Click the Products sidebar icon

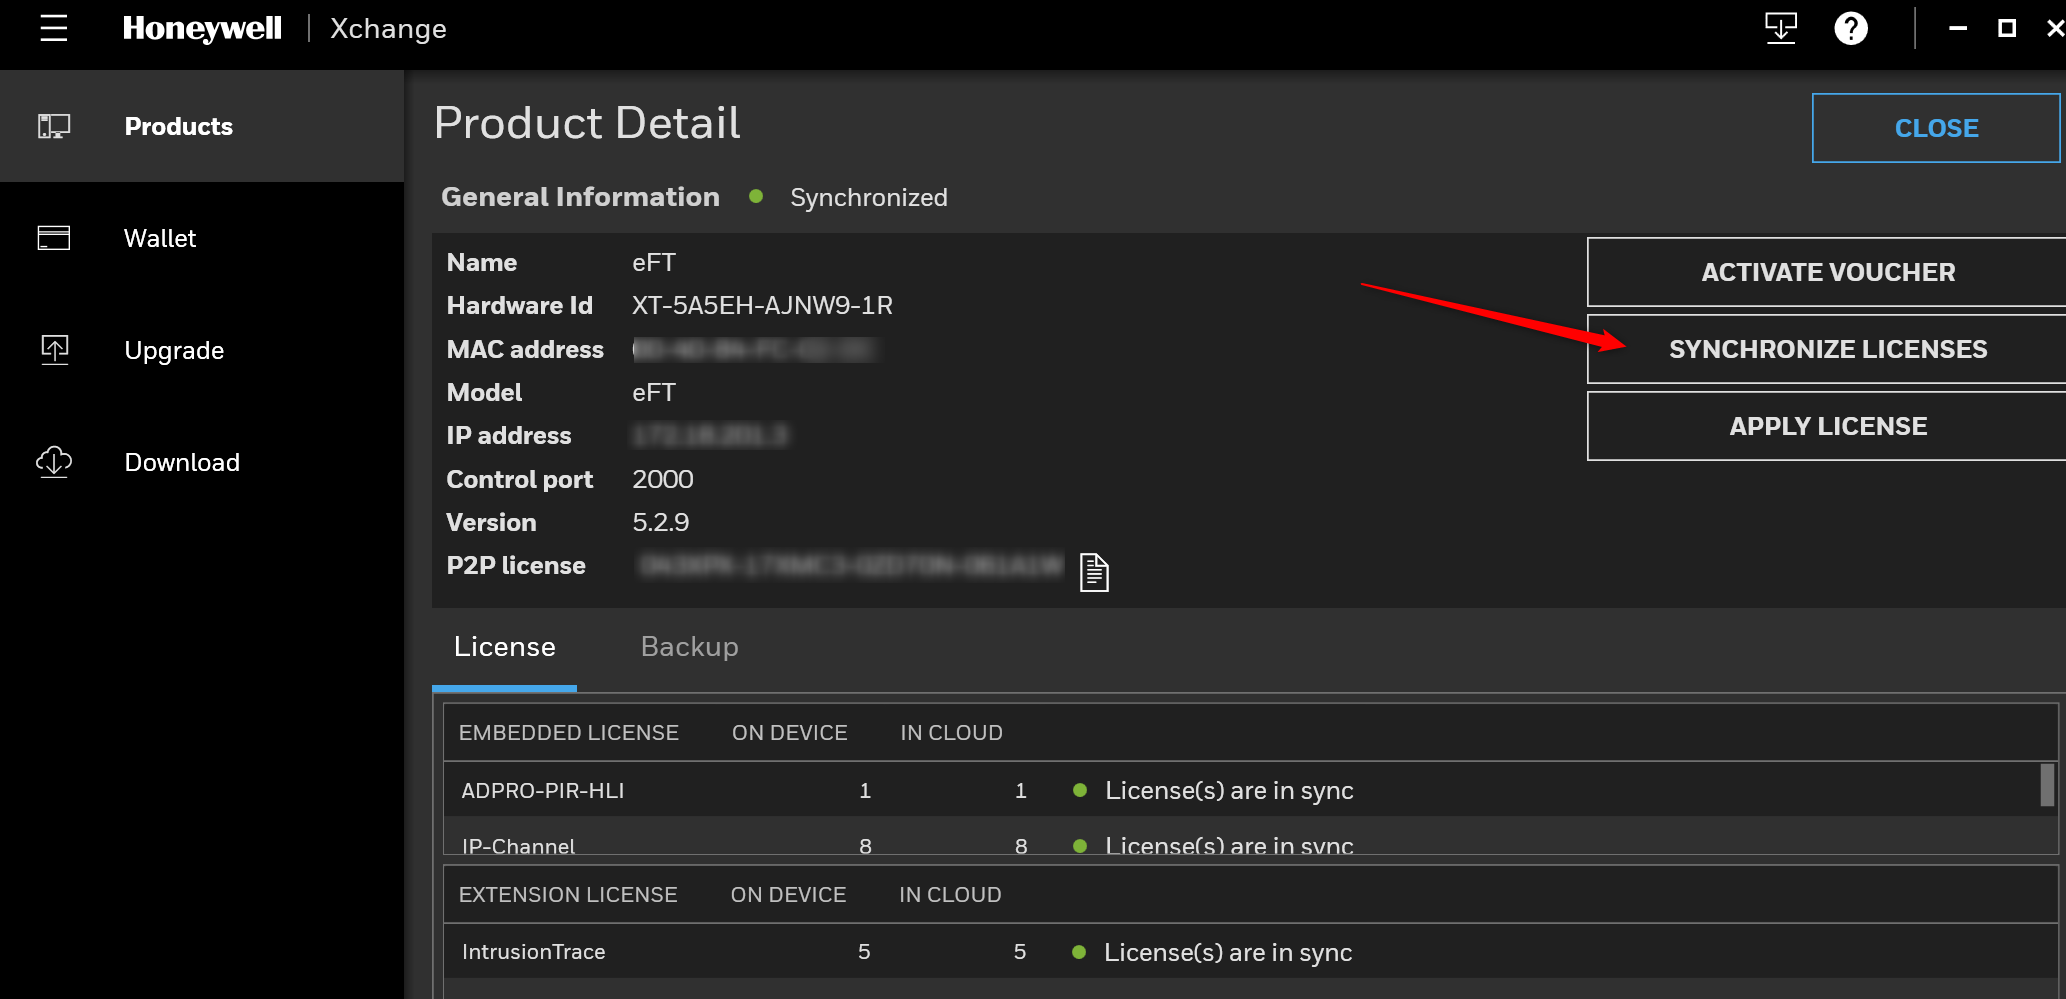point(54,126)
